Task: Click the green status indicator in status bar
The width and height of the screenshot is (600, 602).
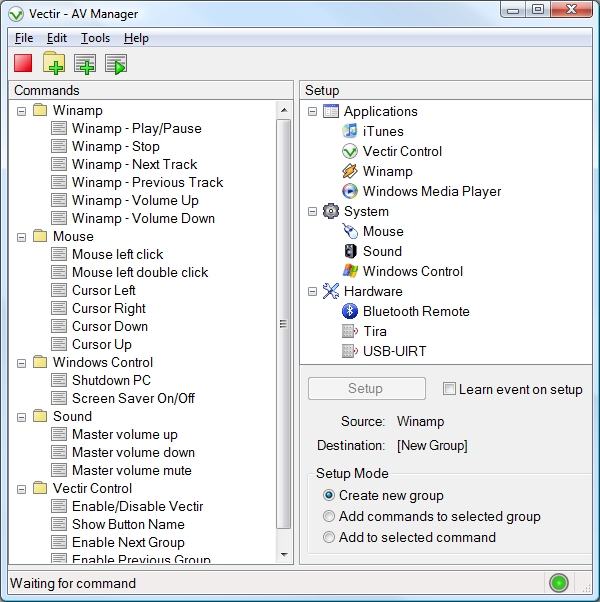Action: pyautogui.click(x=559, y=583)
